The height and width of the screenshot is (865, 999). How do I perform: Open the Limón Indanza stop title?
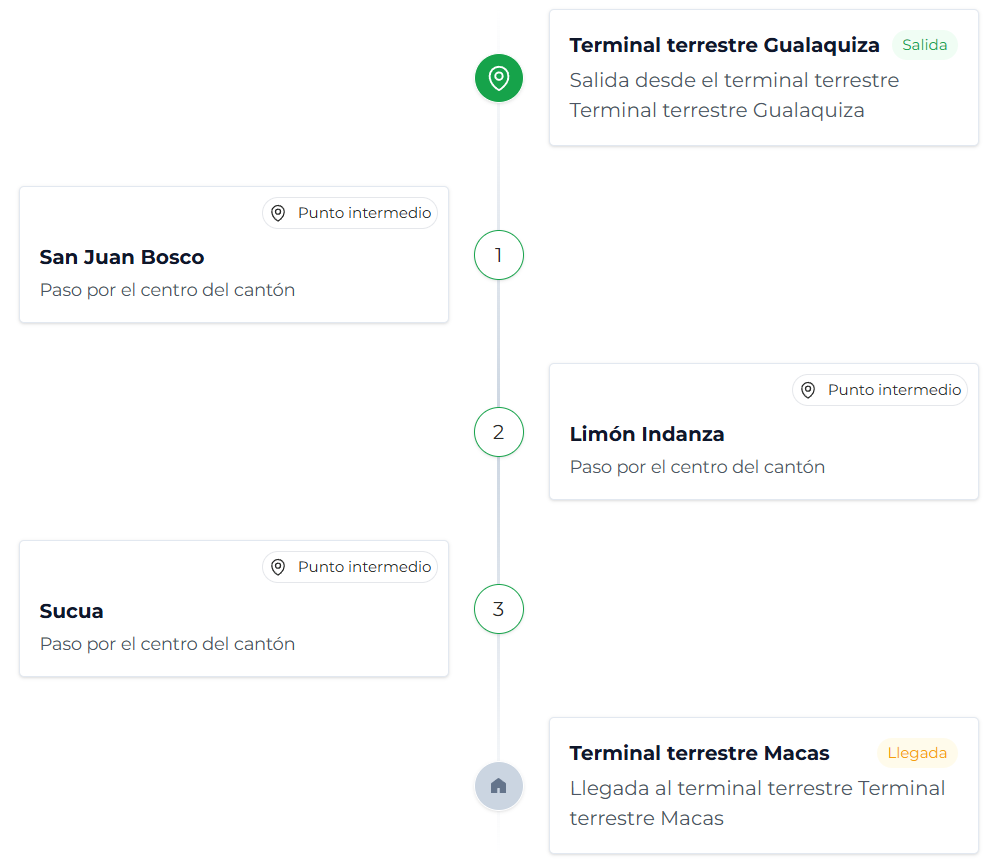click(647, 434)
